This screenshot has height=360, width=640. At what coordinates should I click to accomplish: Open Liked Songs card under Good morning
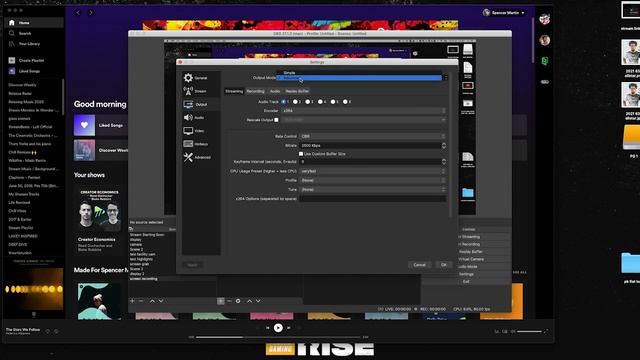100,125
